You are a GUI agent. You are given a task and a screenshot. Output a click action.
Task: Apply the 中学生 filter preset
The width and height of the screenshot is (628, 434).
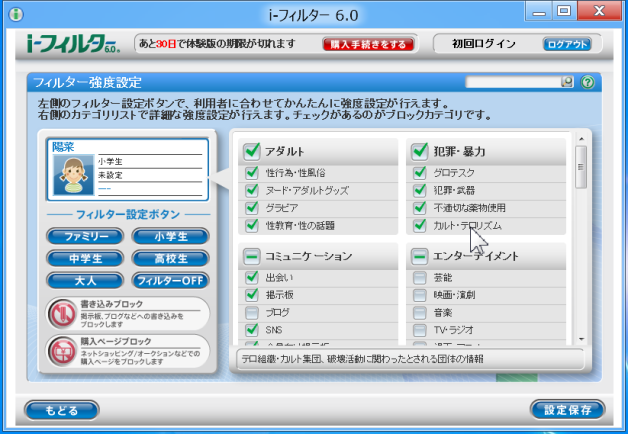85,259
